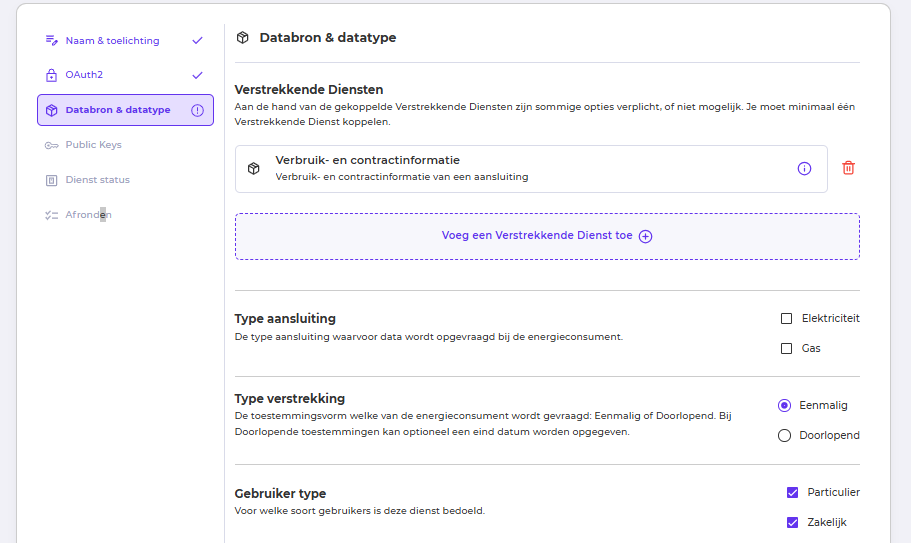
Task: Click the Doorlopend label
Action: coord(829,436)
